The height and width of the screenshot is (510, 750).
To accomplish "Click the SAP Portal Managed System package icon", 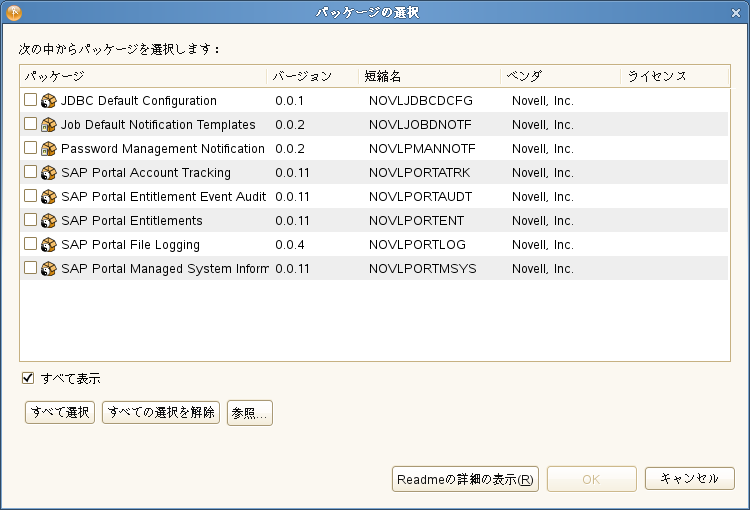I will (x=48, y=268).
